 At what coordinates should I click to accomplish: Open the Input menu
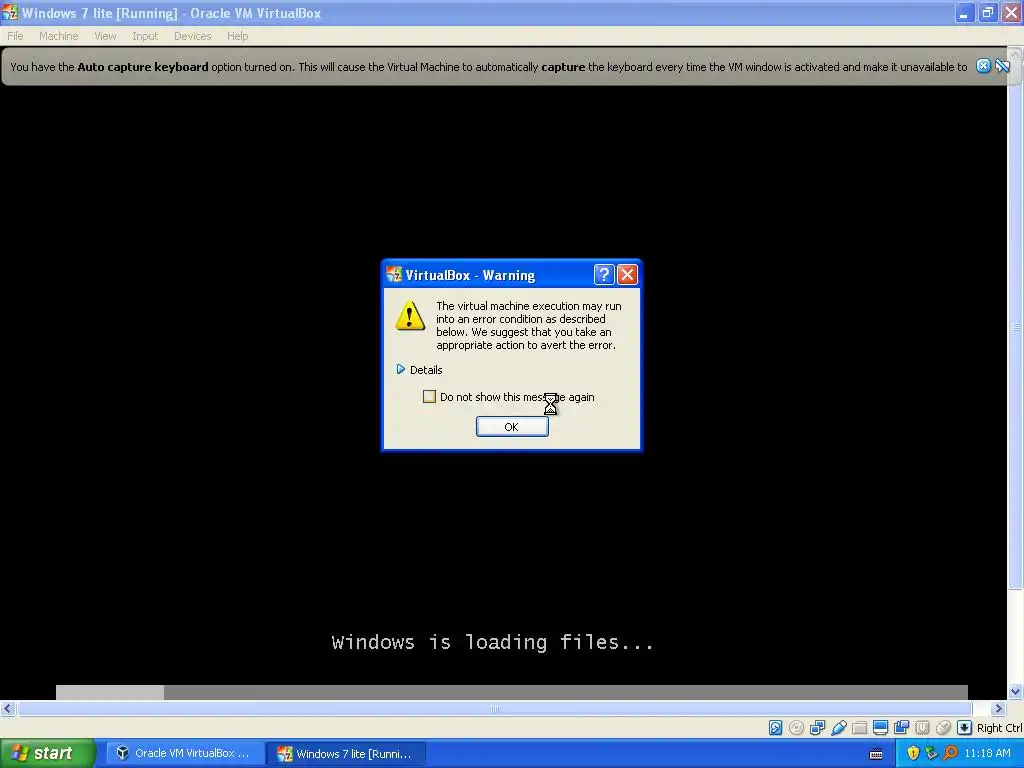coord(145,36)
